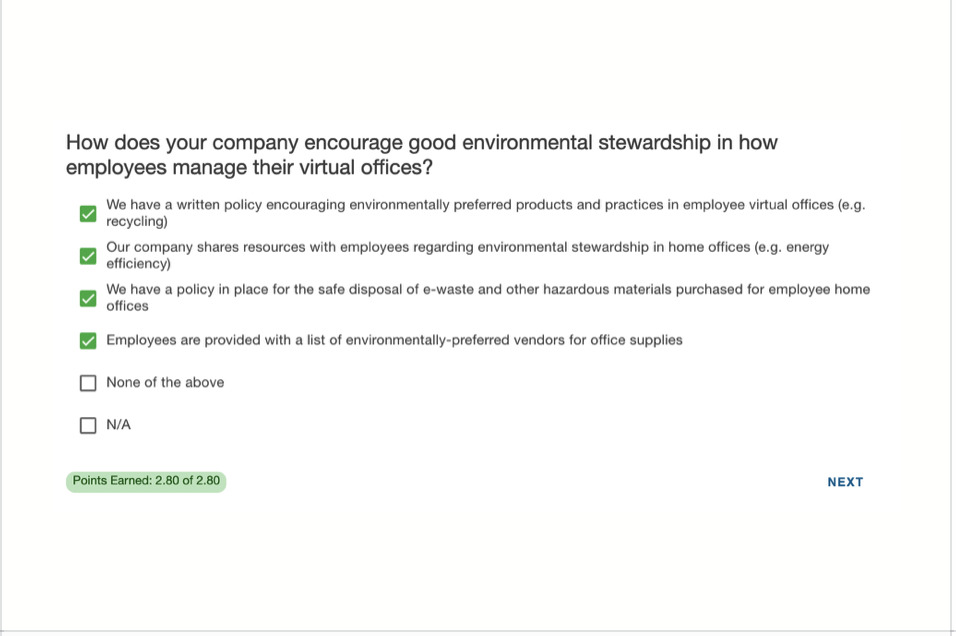Check the "N/A" option
Viewport: 956px width, 636px height.
point(88,425)
